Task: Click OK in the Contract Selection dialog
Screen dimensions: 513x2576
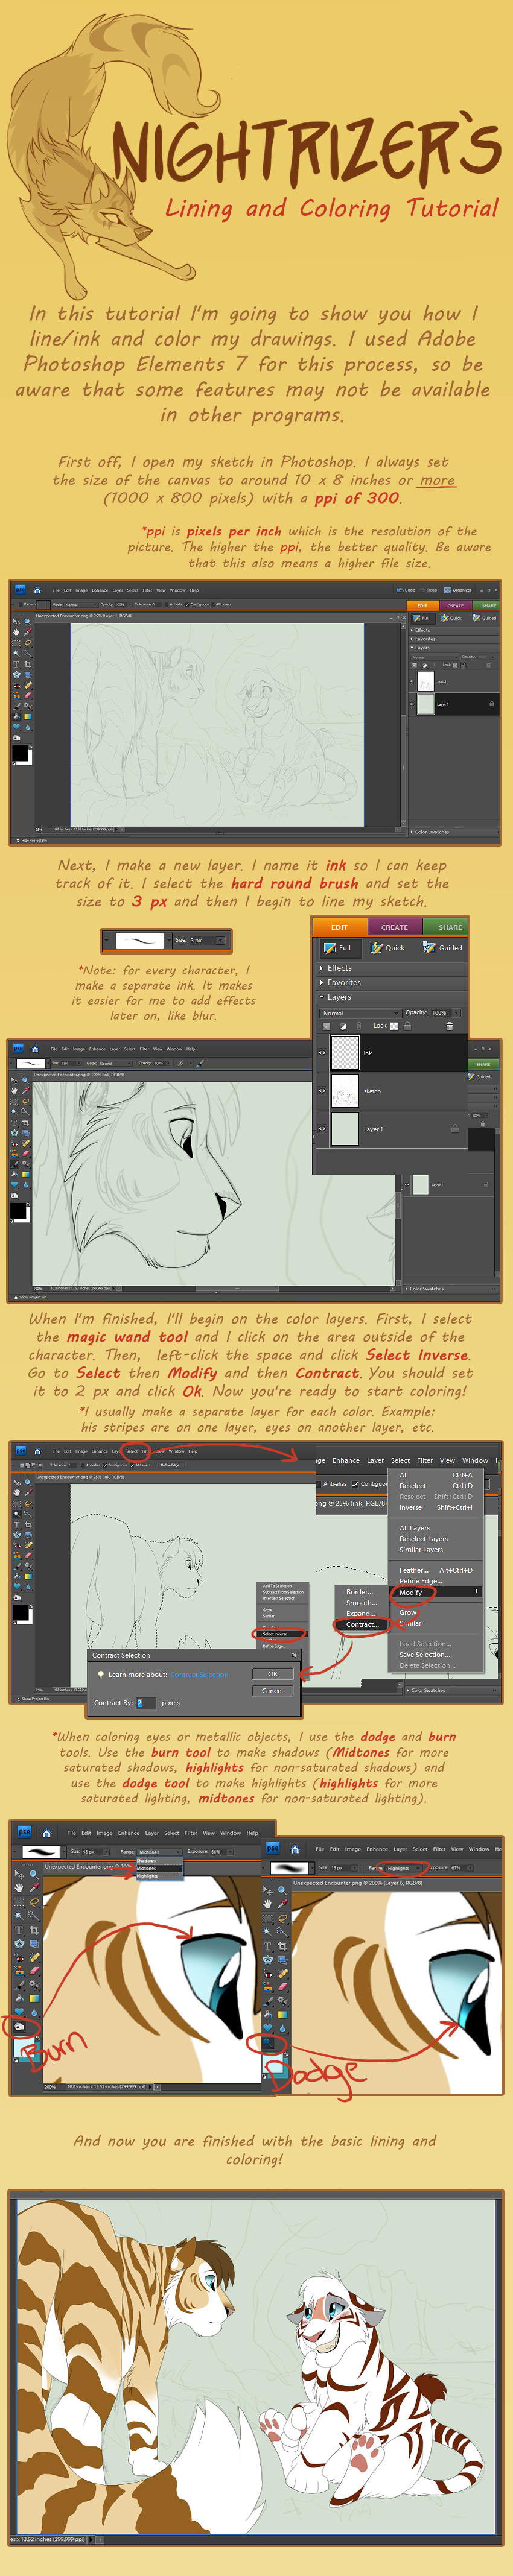Action: tap(272, 1673)
